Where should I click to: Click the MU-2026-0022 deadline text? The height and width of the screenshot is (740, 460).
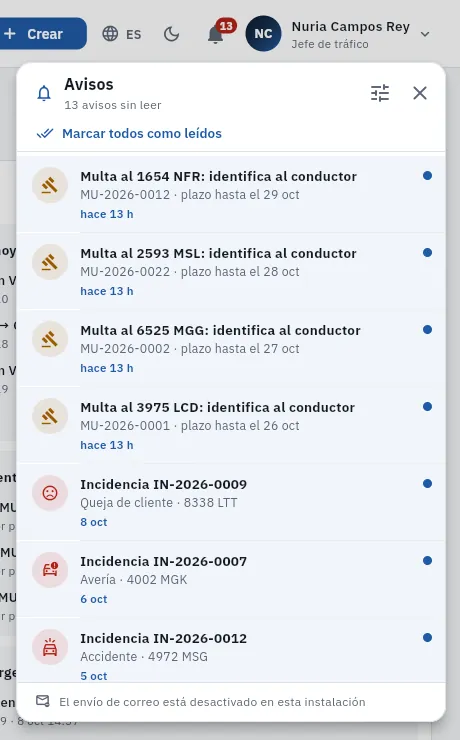[x=190, y=271]
